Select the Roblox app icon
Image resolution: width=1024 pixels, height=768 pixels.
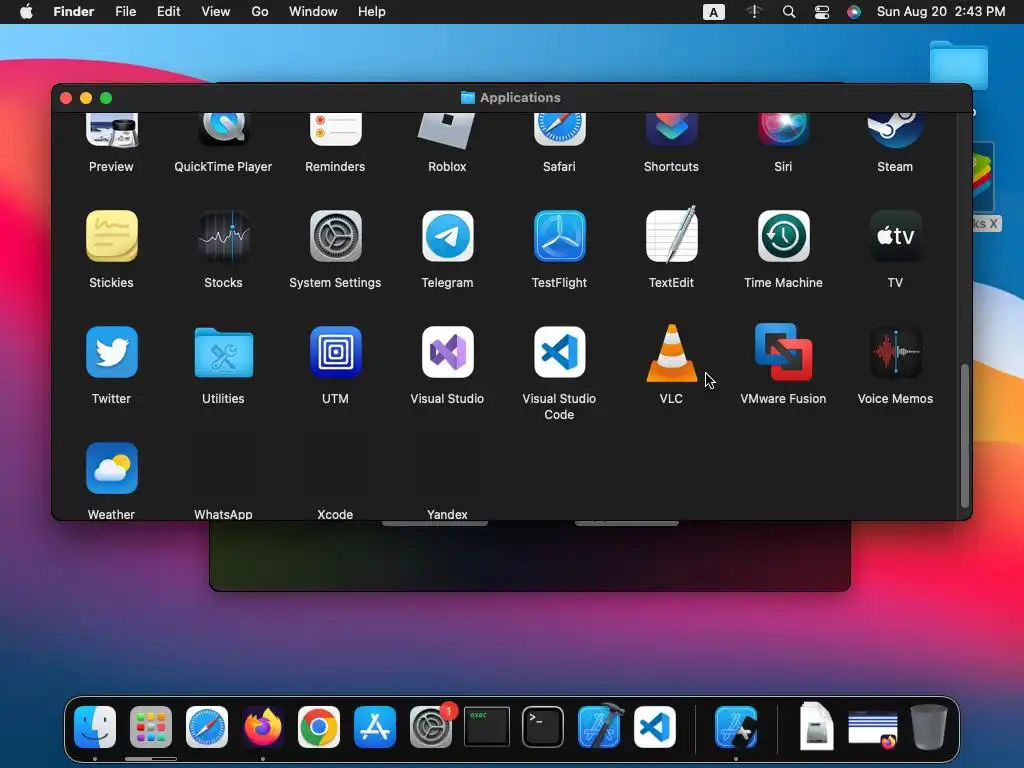coord(447,131)
